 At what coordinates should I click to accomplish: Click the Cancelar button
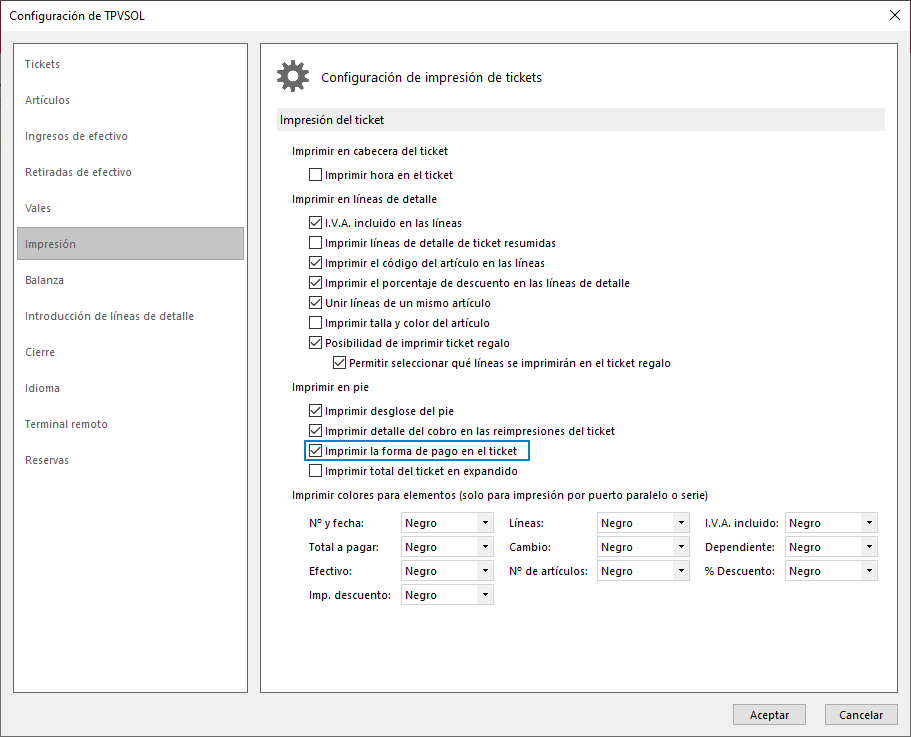(x=861, y=715)
